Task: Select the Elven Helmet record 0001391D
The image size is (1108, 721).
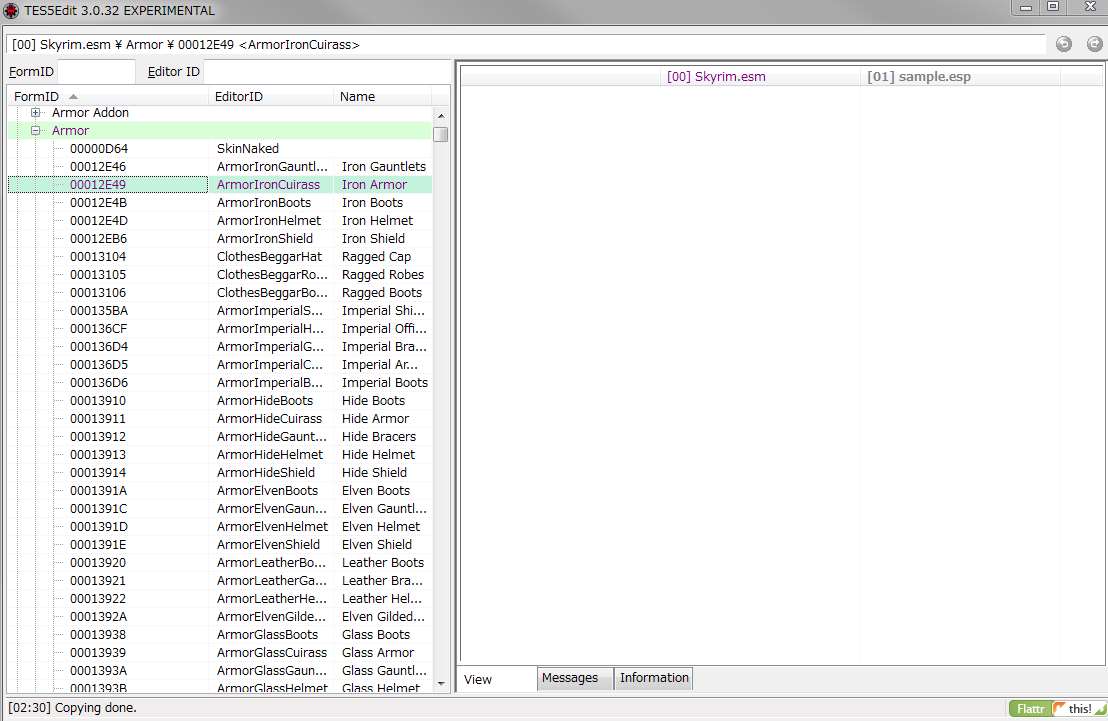Action: 220,527
